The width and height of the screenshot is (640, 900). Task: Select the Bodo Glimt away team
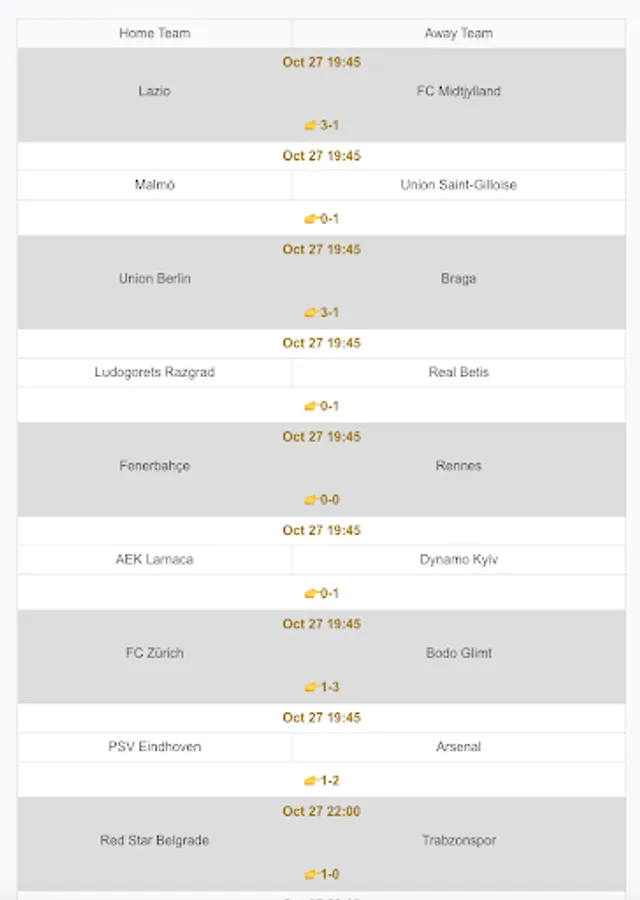459,653
